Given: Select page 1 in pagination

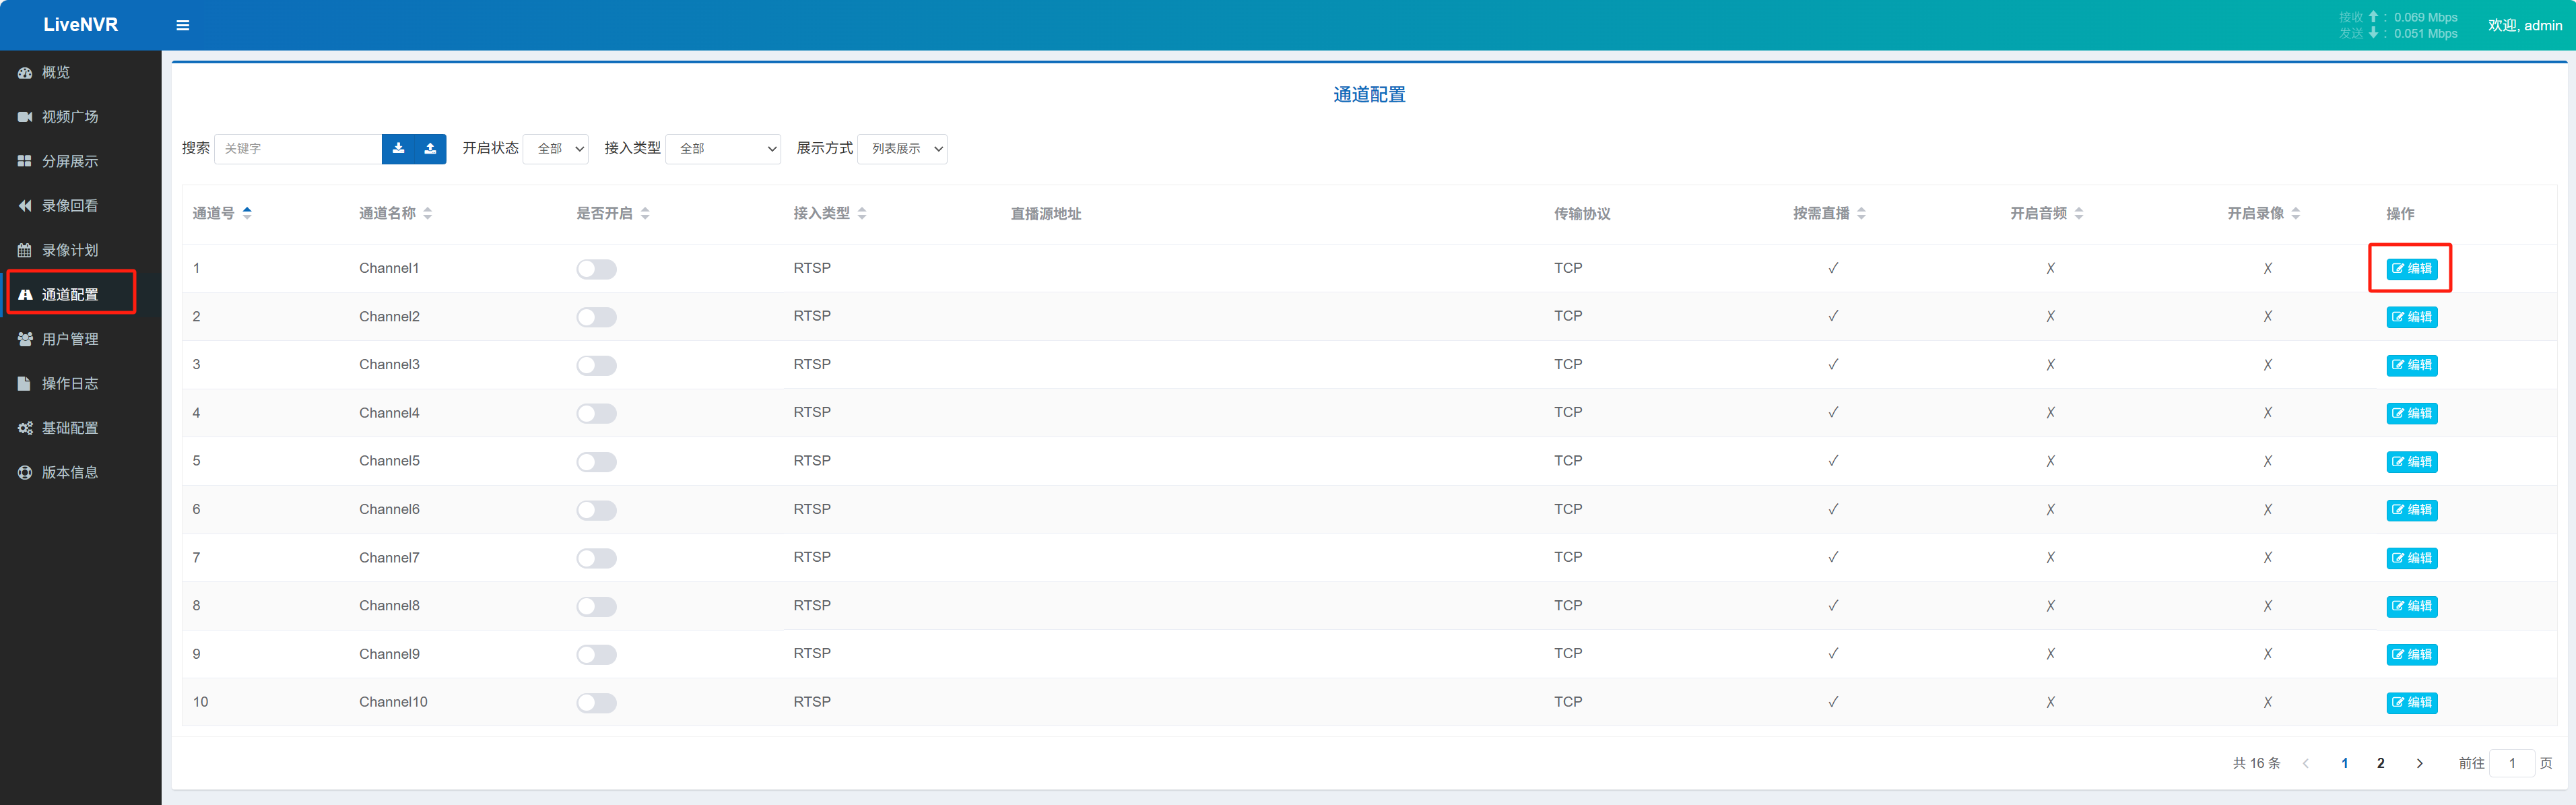Looking at the screenshot, I should pos(2345,763).
